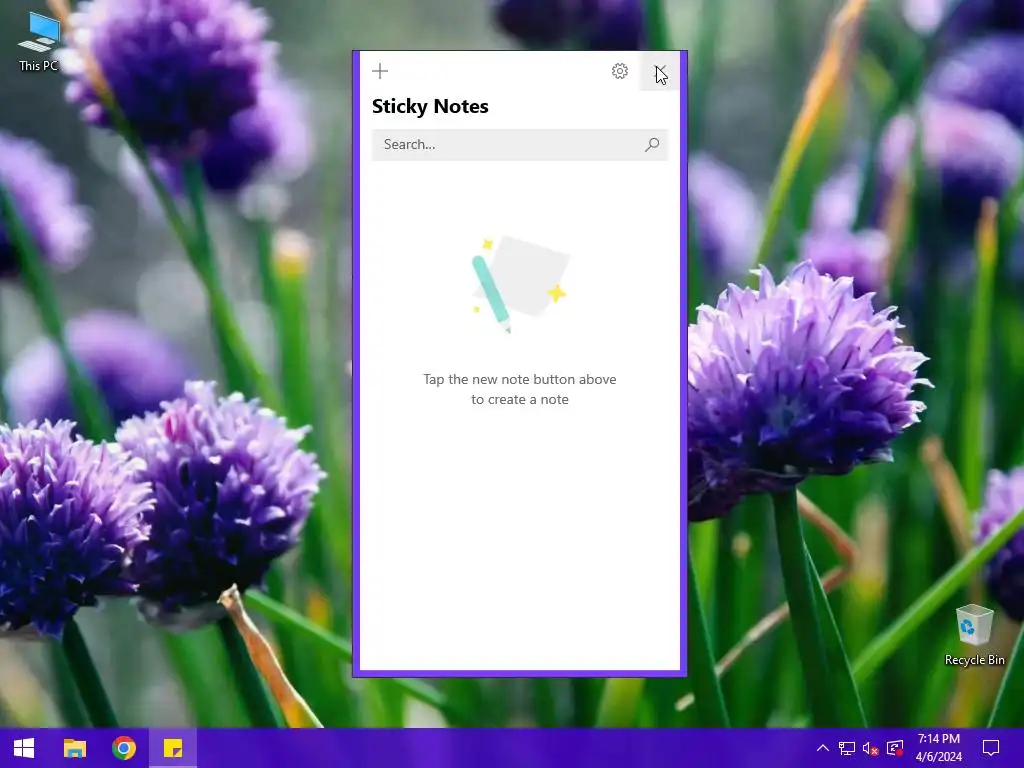Select the Recycle Bin desktop icon

[974, 635]
